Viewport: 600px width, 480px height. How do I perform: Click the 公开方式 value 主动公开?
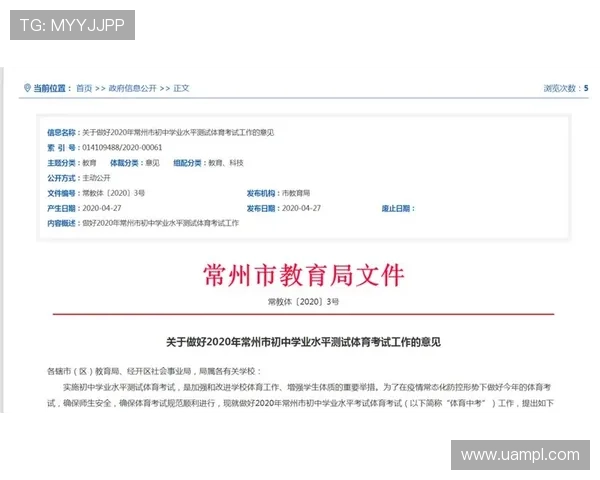[96, 178]
